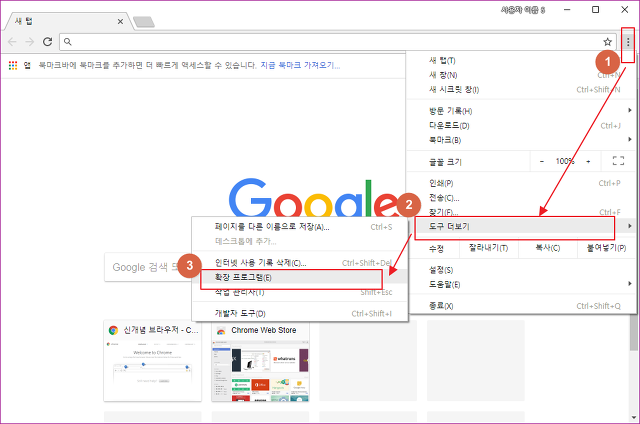The width and height of the screenshot is (640, 424).
Task: Click the 지금 북마크 가져오기... link
Action: [300, 65]
